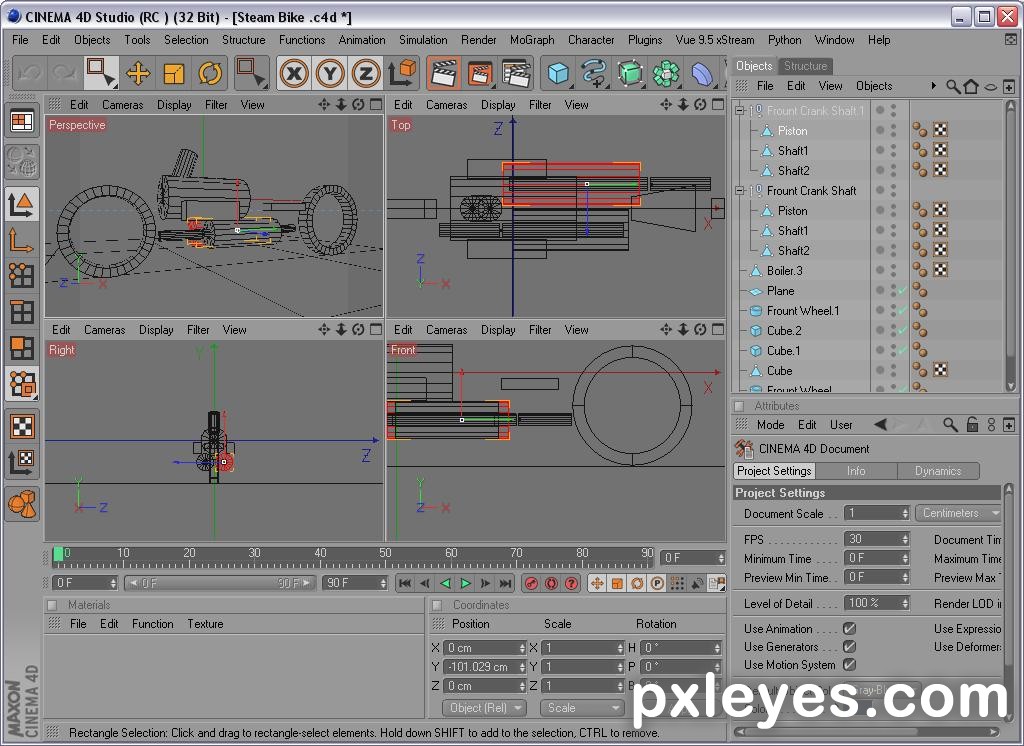Viewport: 1024px width, 746px height.
Task: Lock the Attributes panel
Action: [972, 425]
